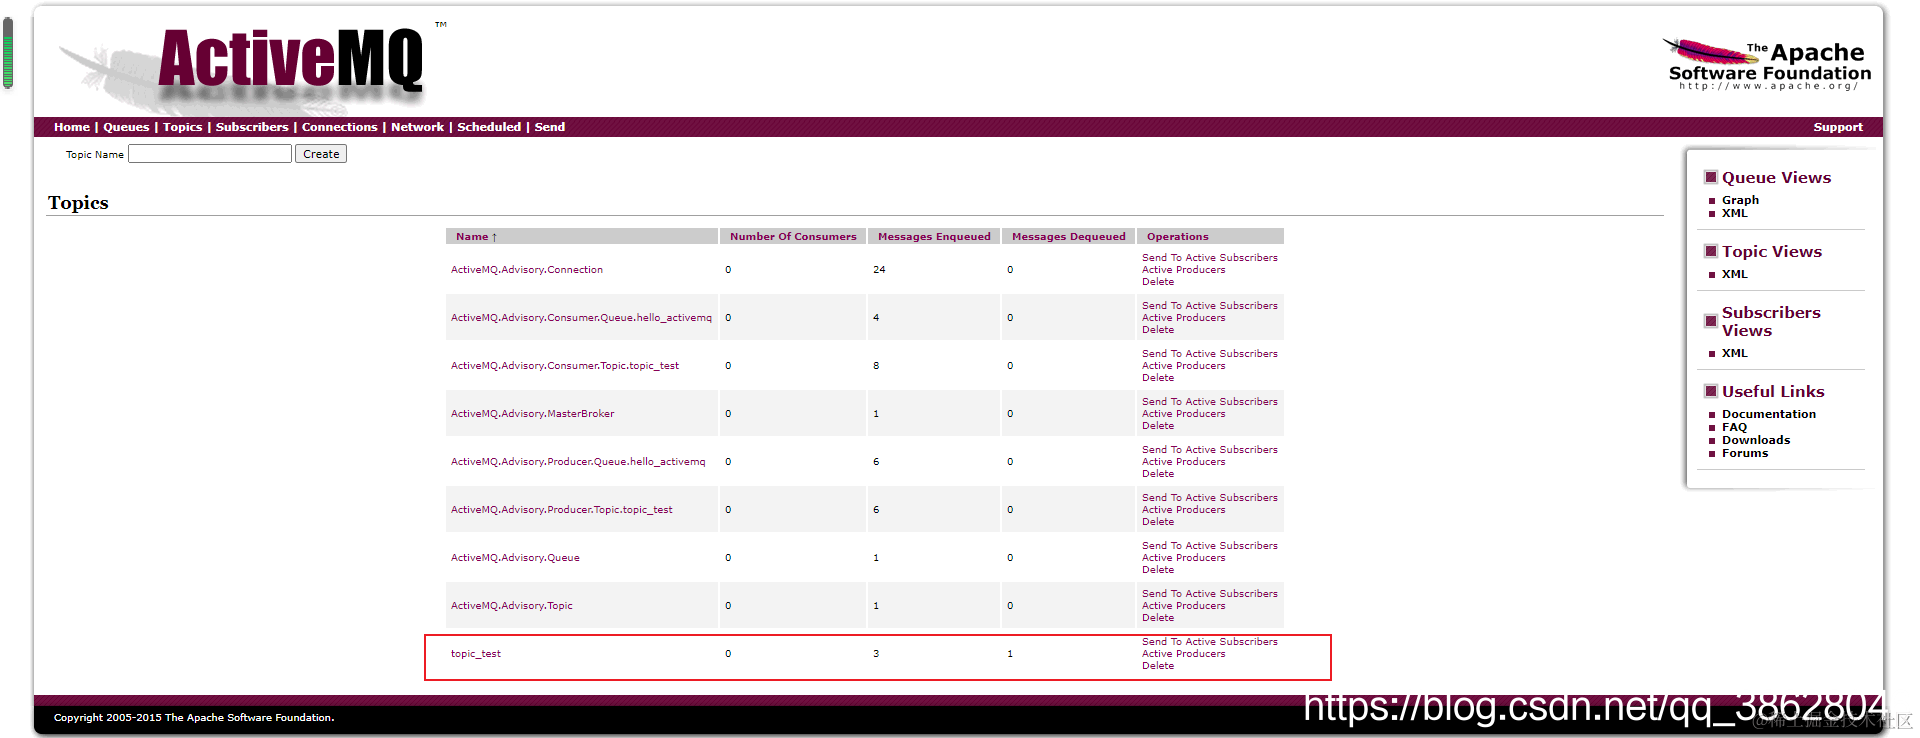Open the Apache Software Foundation logo link
Viewport: 1920px width, 738px height.
click(x=1767, y=64)
